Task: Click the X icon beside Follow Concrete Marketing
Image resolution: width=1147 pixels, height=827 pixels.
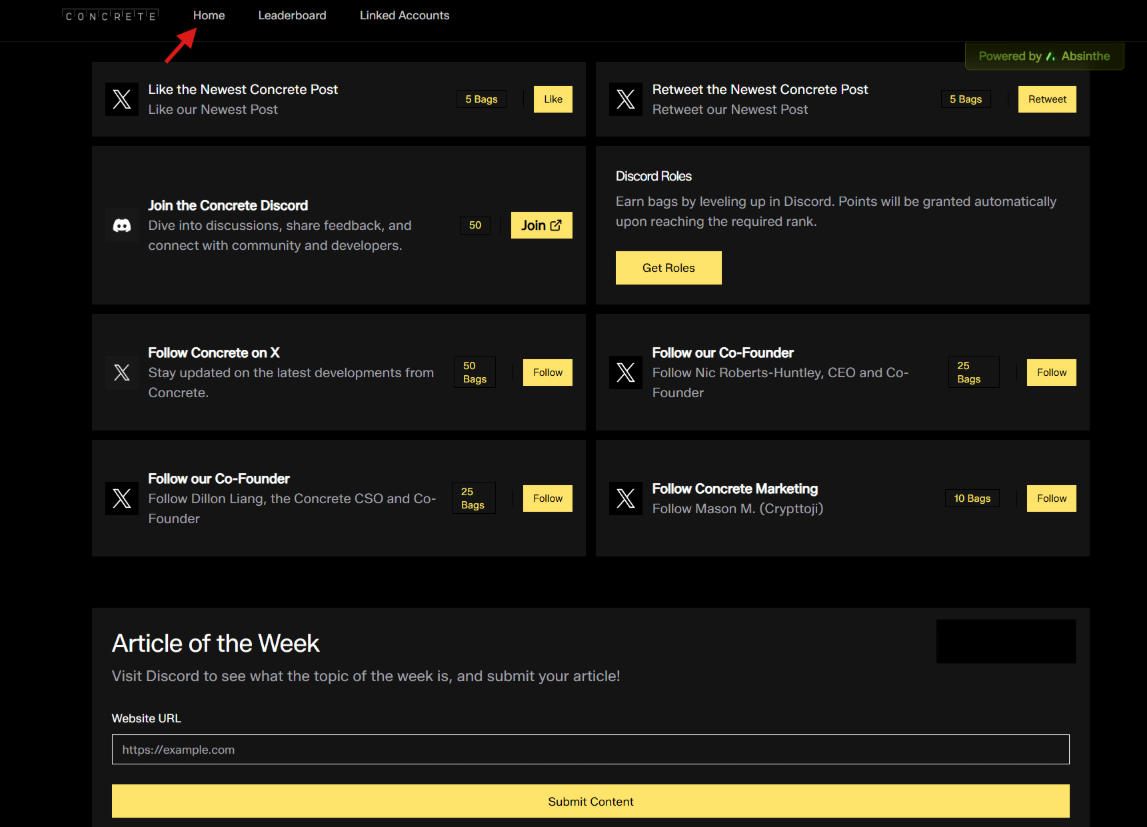Action: [x=626, y=498]
